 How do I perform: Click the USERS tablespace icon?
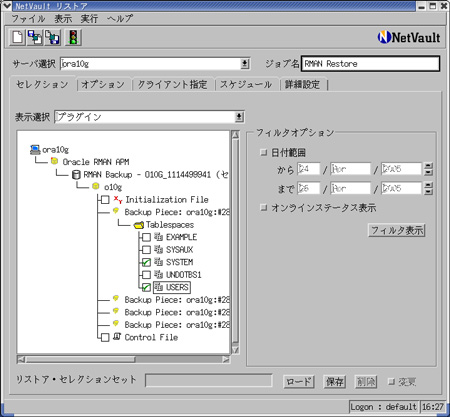[158, 287]
